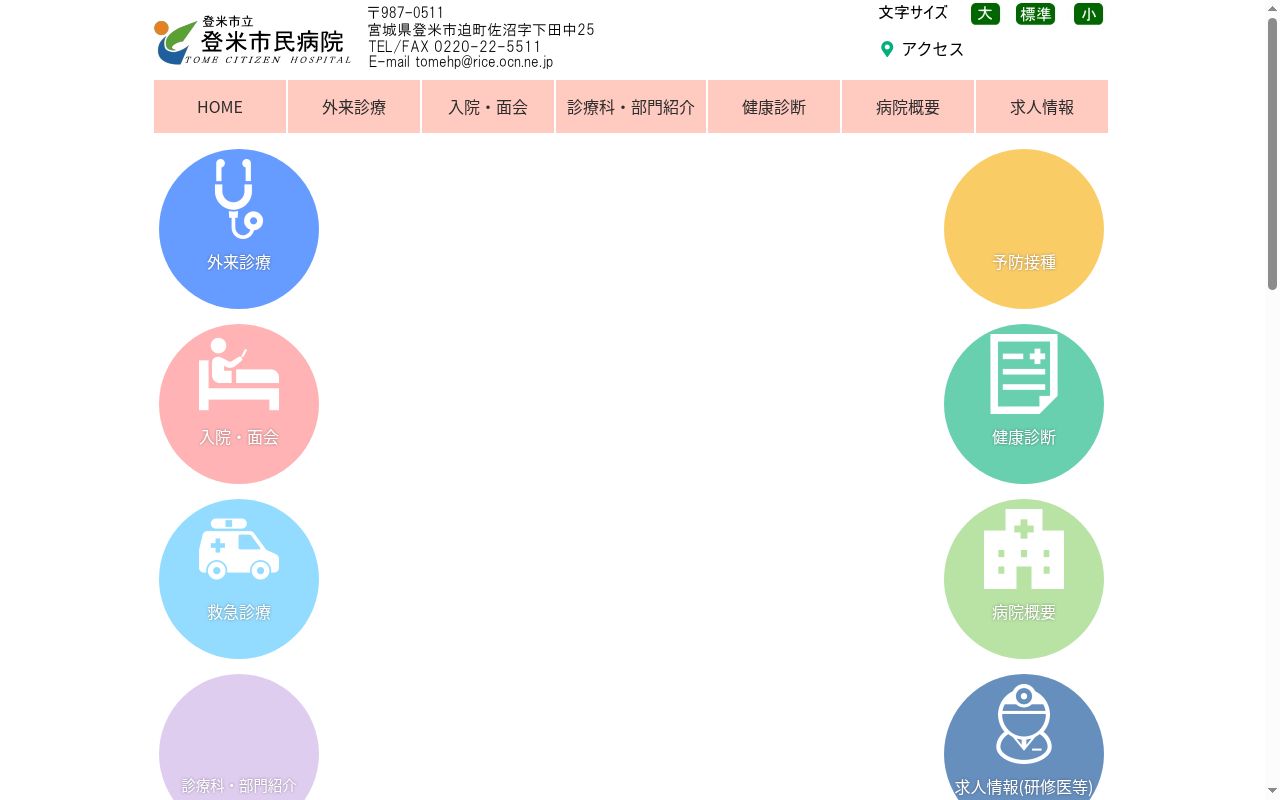Image resolution: width=1280 pixels, height=800 pixels.
Task: Open the hospital bed 入院・面会 circle
Action: [239, 404]
